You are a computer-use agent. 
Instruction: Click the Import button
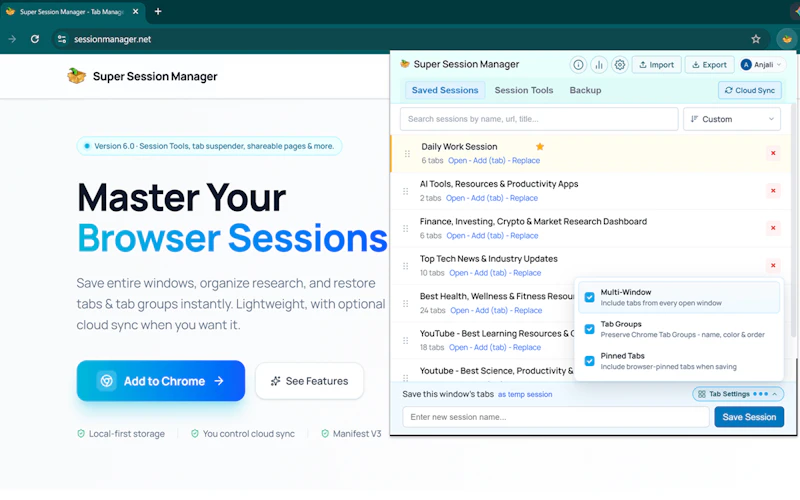656,65
